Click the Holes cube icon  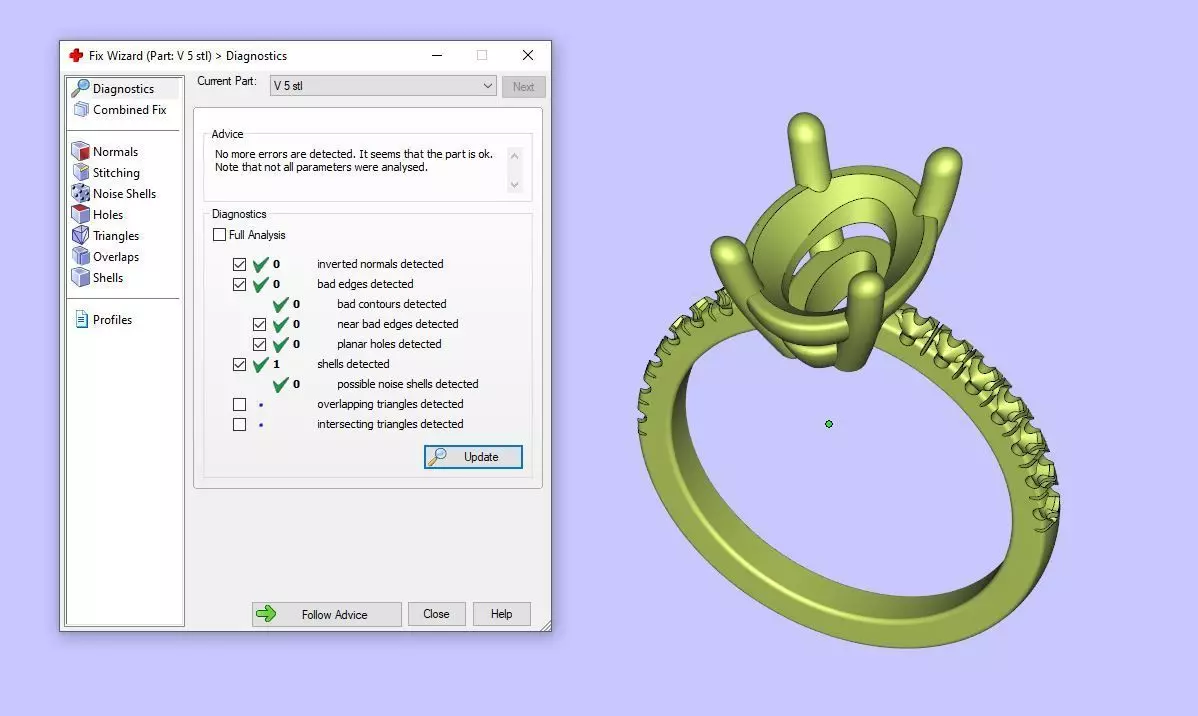[x=80, y=215]
